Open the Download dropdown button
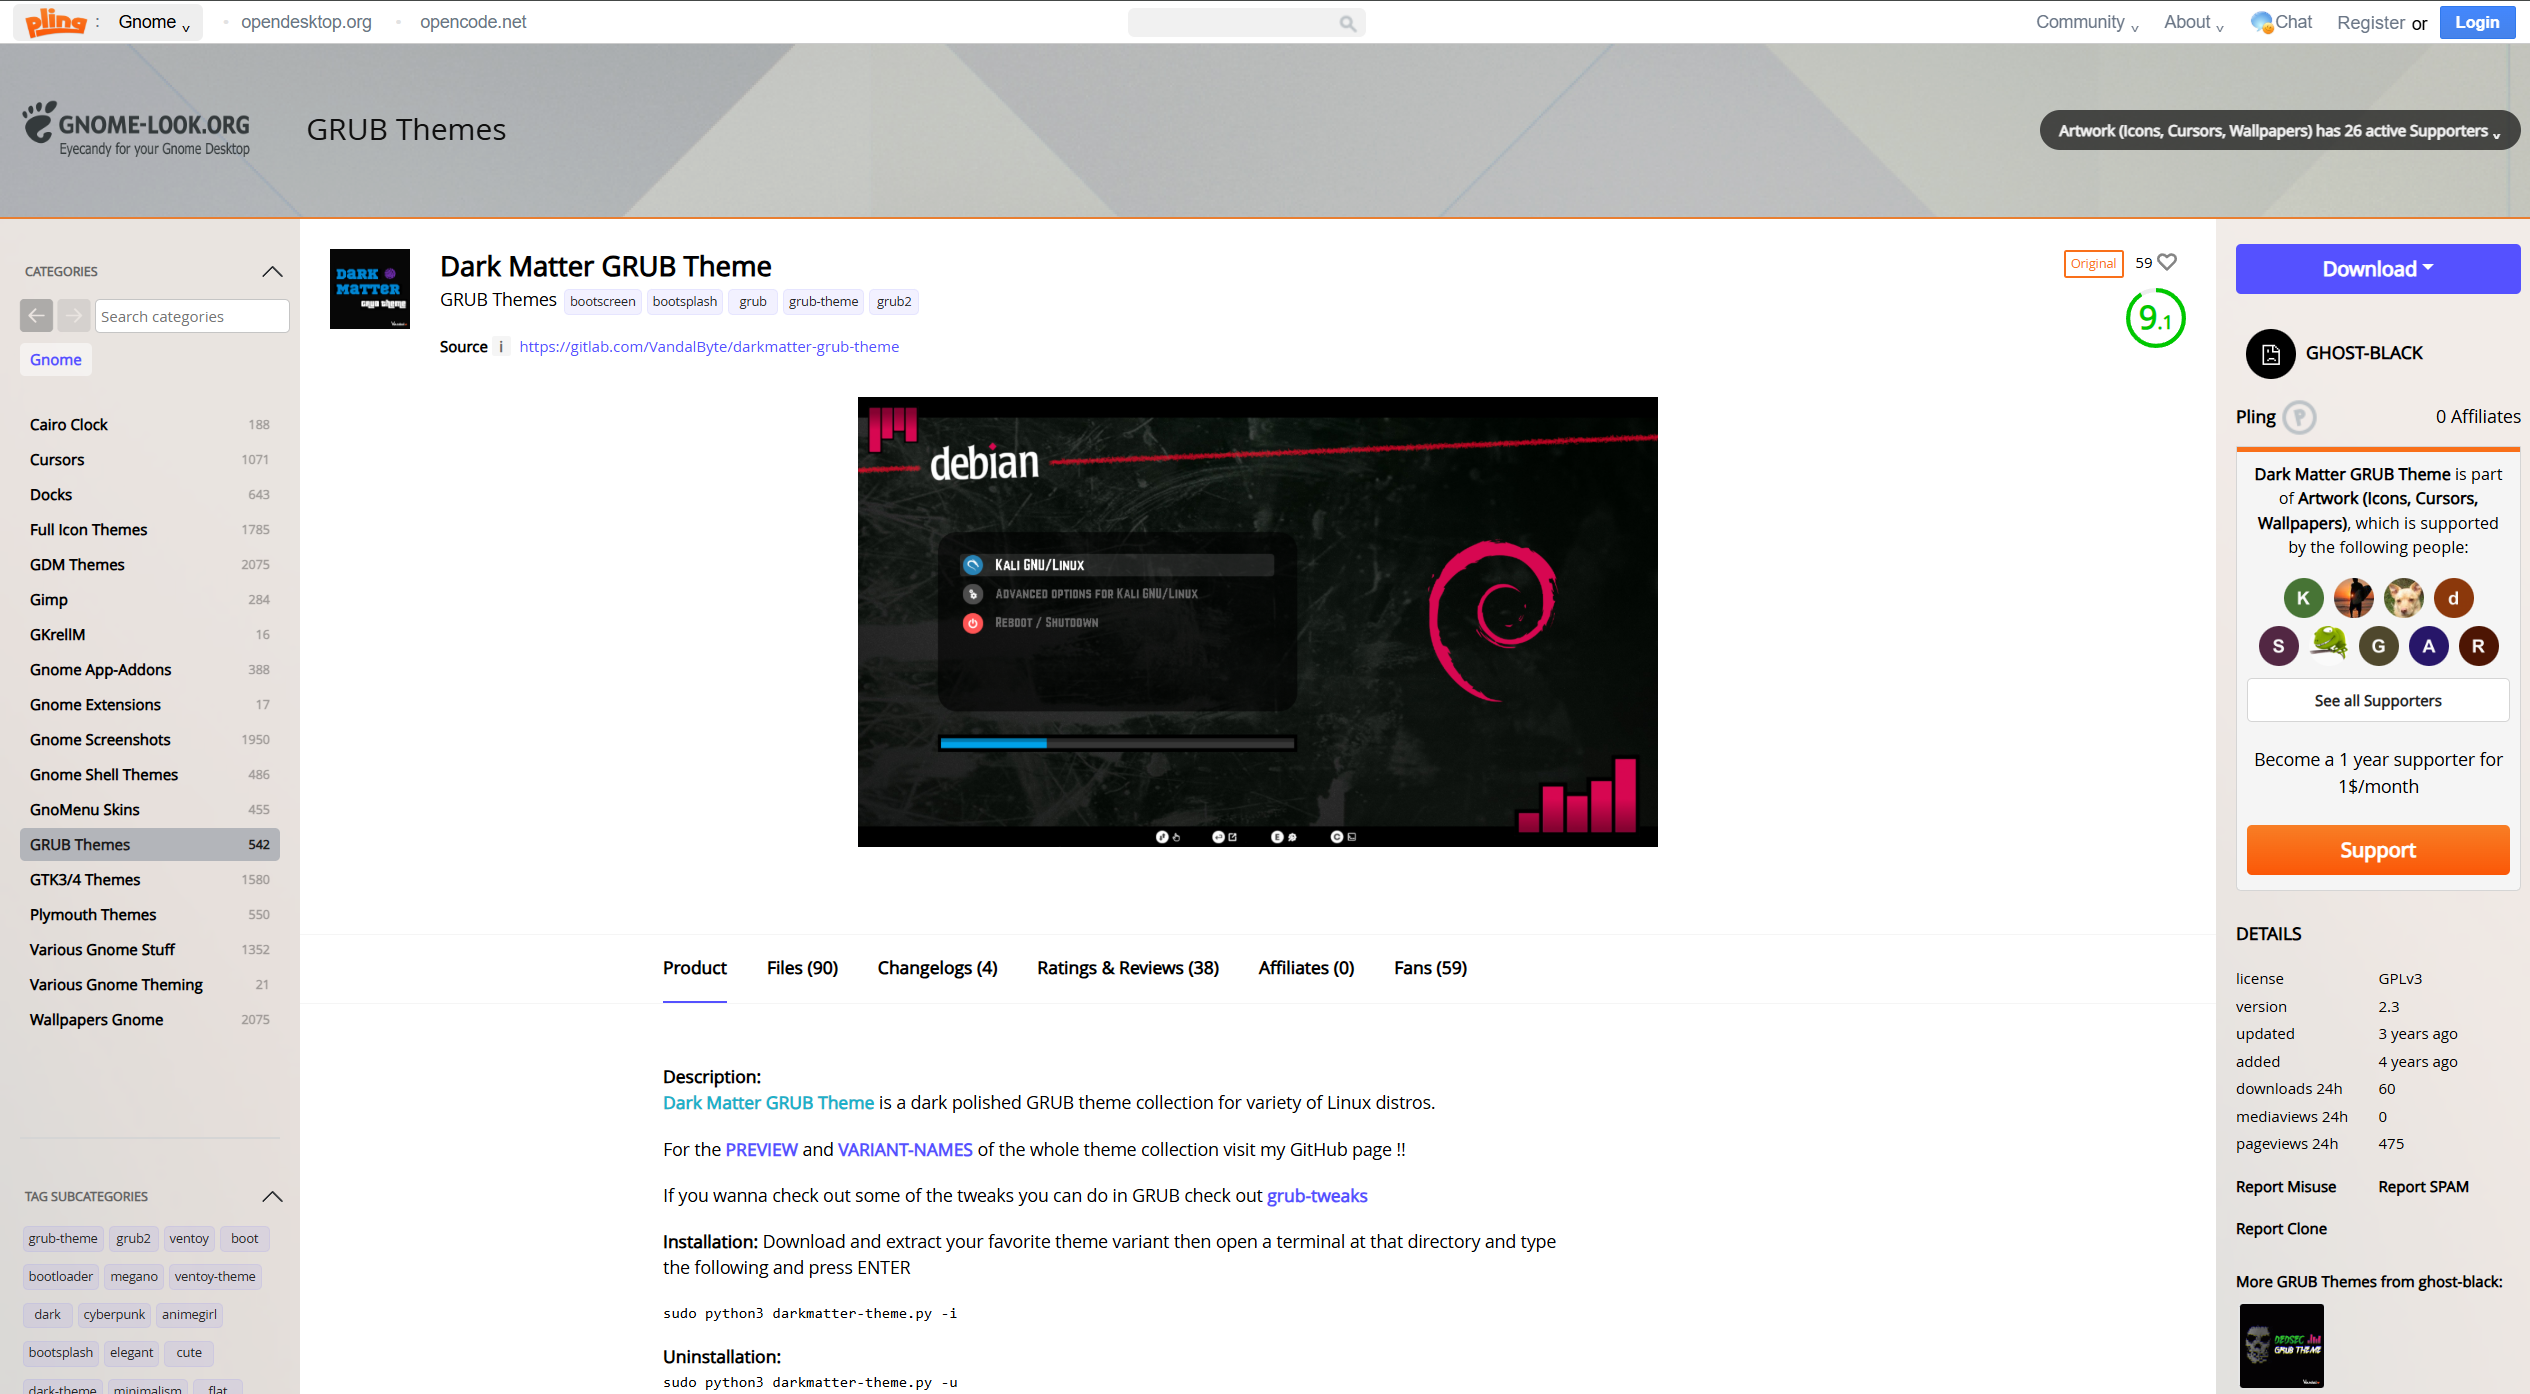Viewport: 2530px width, 1394px height. tap(2377, 269)
